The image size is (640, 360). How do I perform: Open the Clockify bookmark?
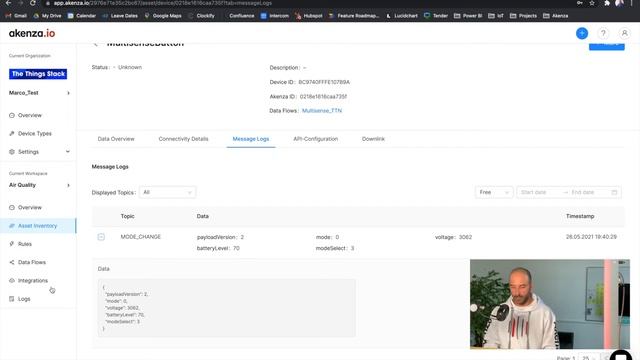coord(202,16)
